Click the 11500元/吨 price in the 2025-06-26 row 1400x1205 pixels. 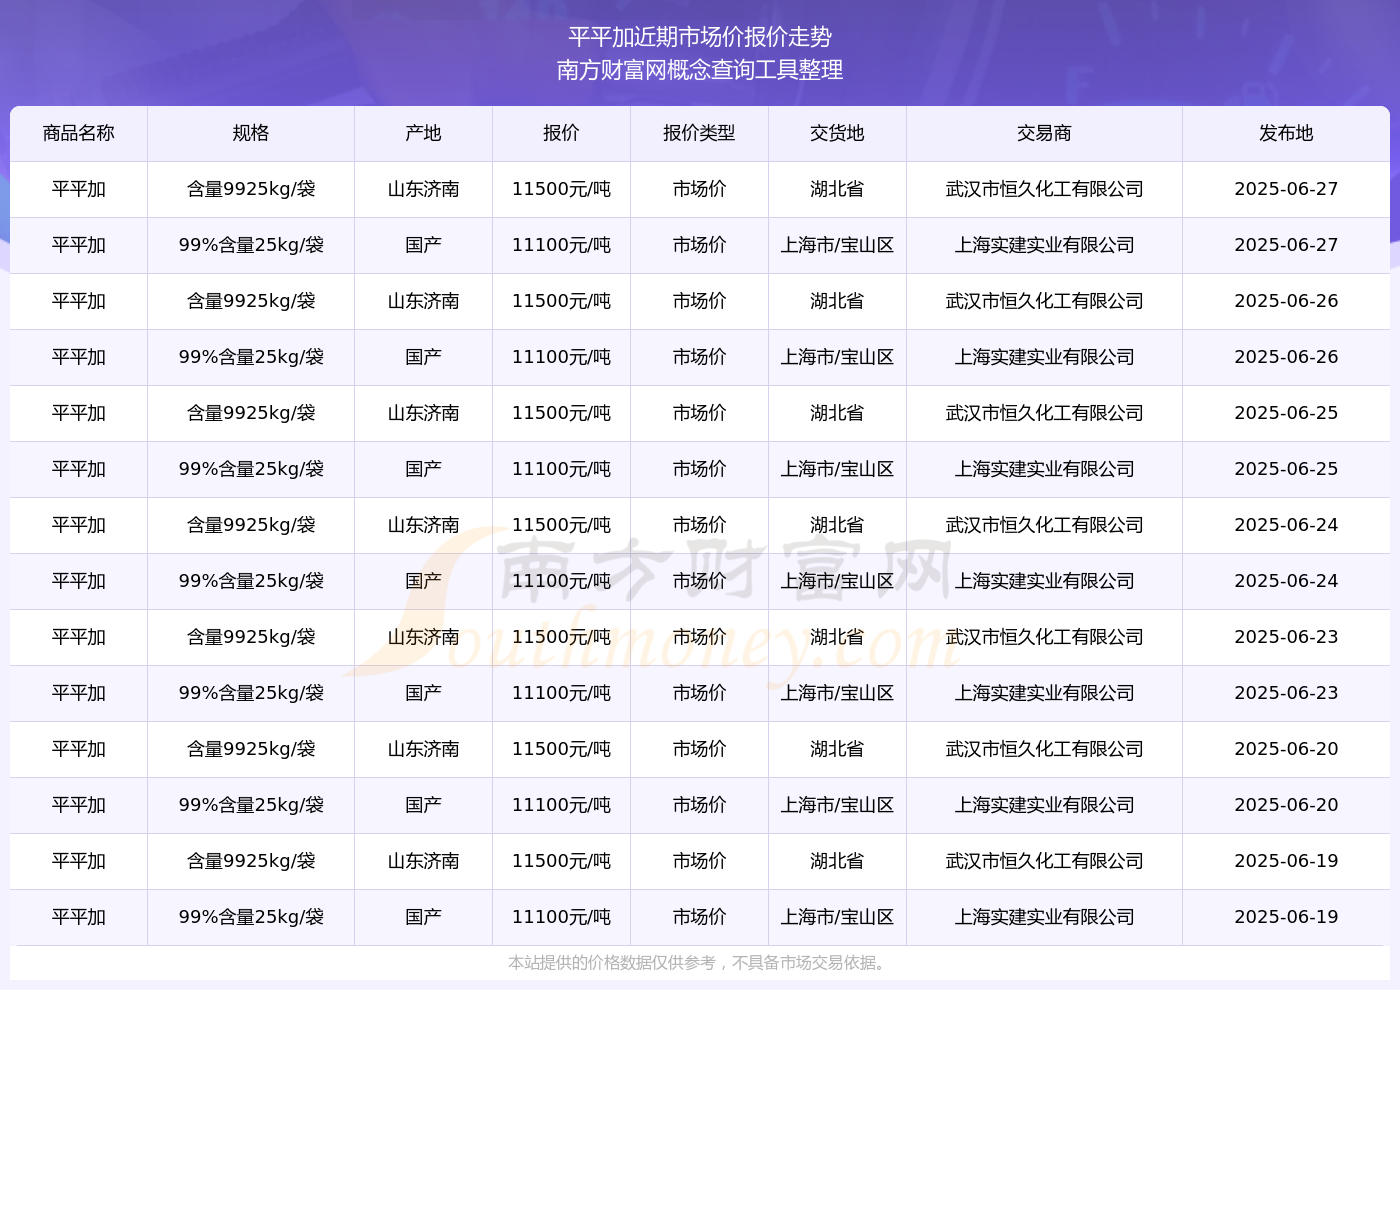[562, 301]
